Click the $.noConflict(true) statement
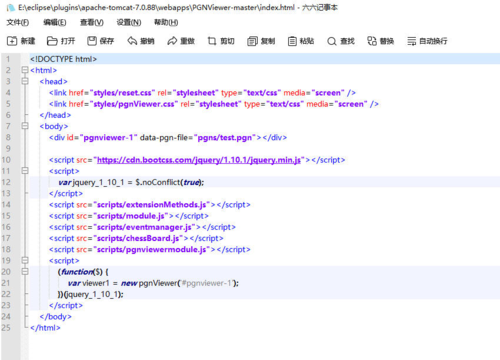The height and width of the screenshot is (360, 500). tap(170, 182)
